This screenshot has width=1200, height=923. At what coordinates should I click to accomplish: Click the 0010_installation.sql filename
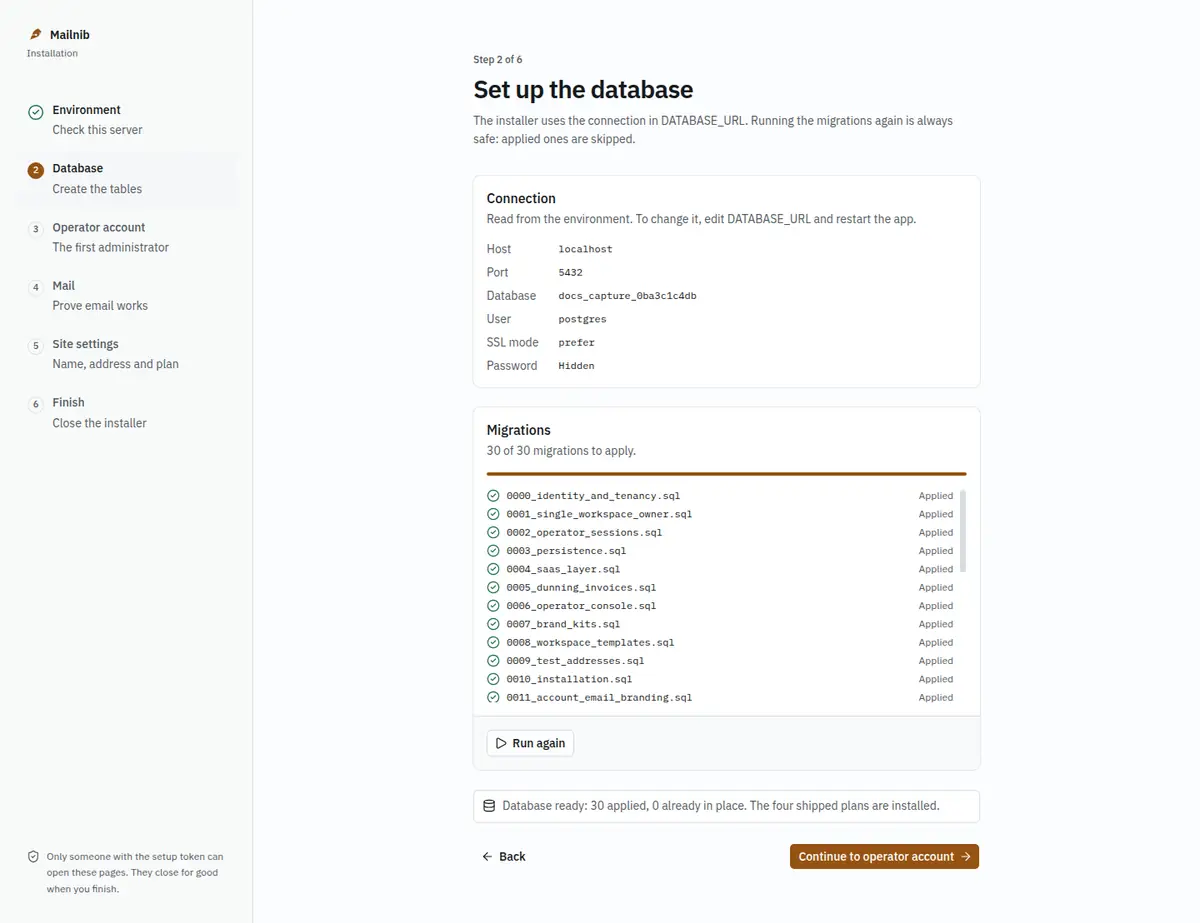(569, 679)
